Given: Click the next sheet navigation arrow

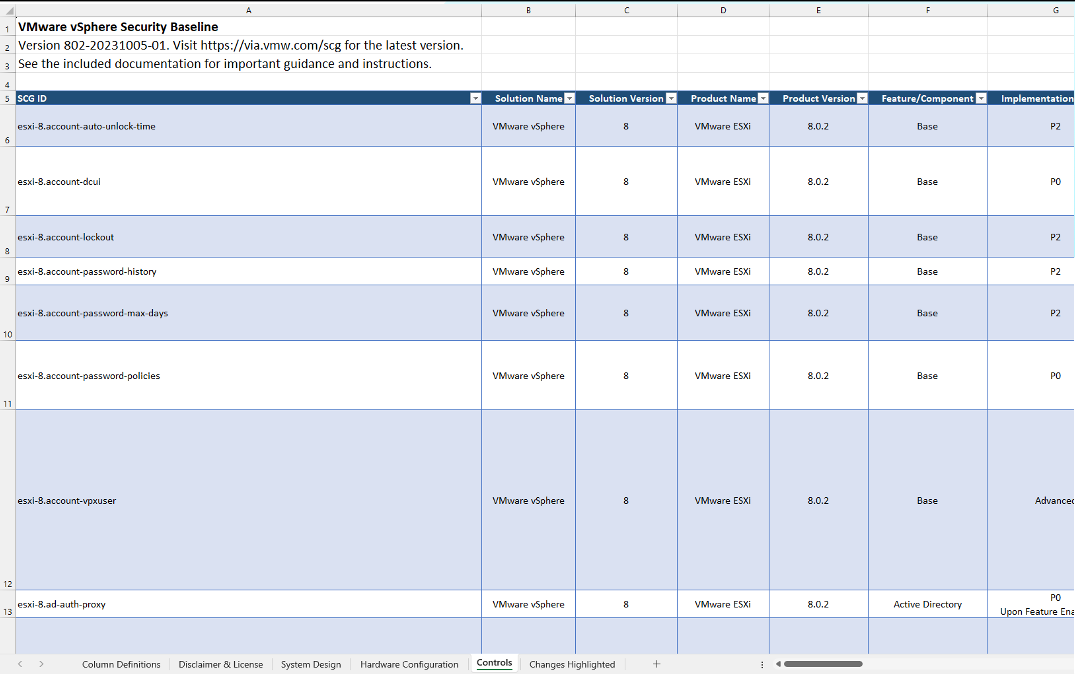Looking at the screenshot, I should click(41, 664).
